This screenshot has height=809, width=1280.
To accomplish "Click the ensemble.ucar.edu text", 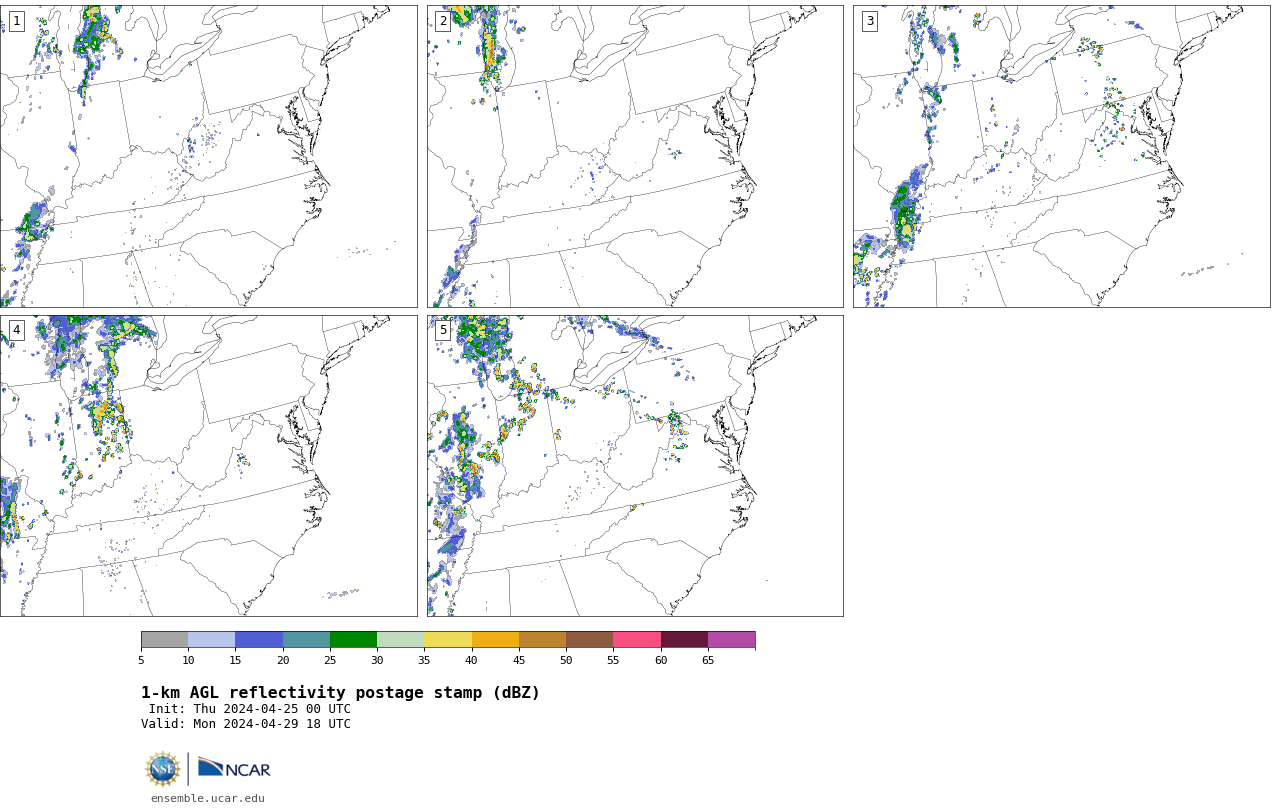I will [208, 798].
